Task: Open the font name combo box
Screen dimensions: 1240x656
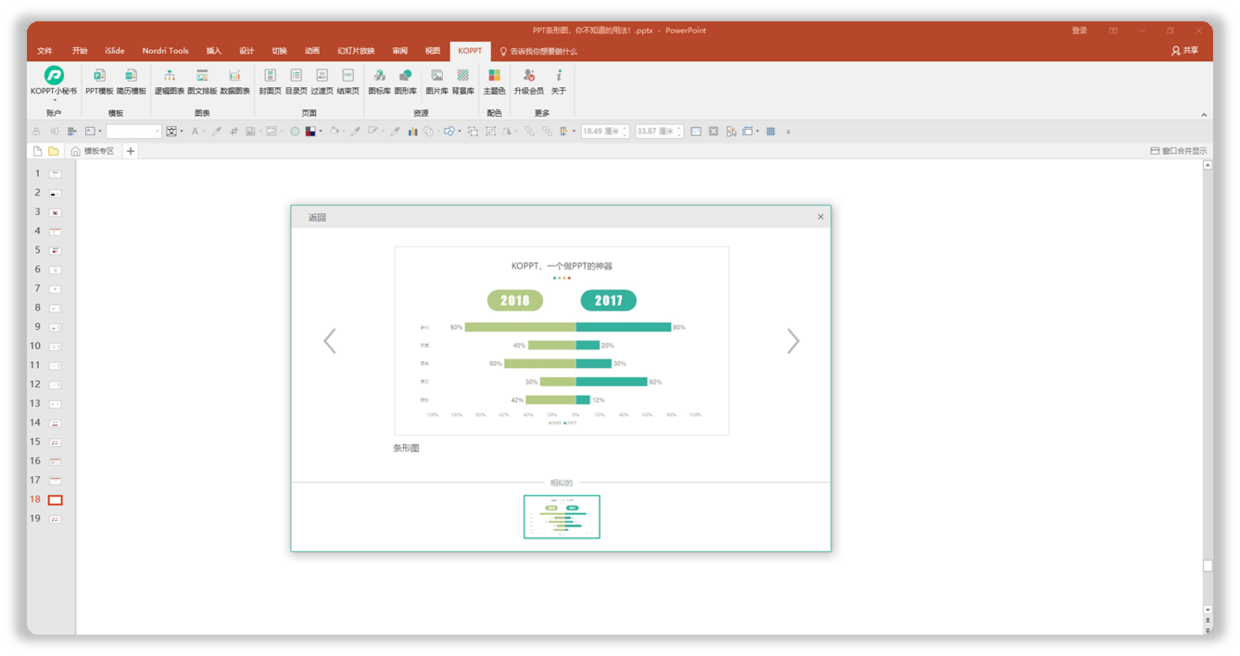Action: tap(134, 131)
